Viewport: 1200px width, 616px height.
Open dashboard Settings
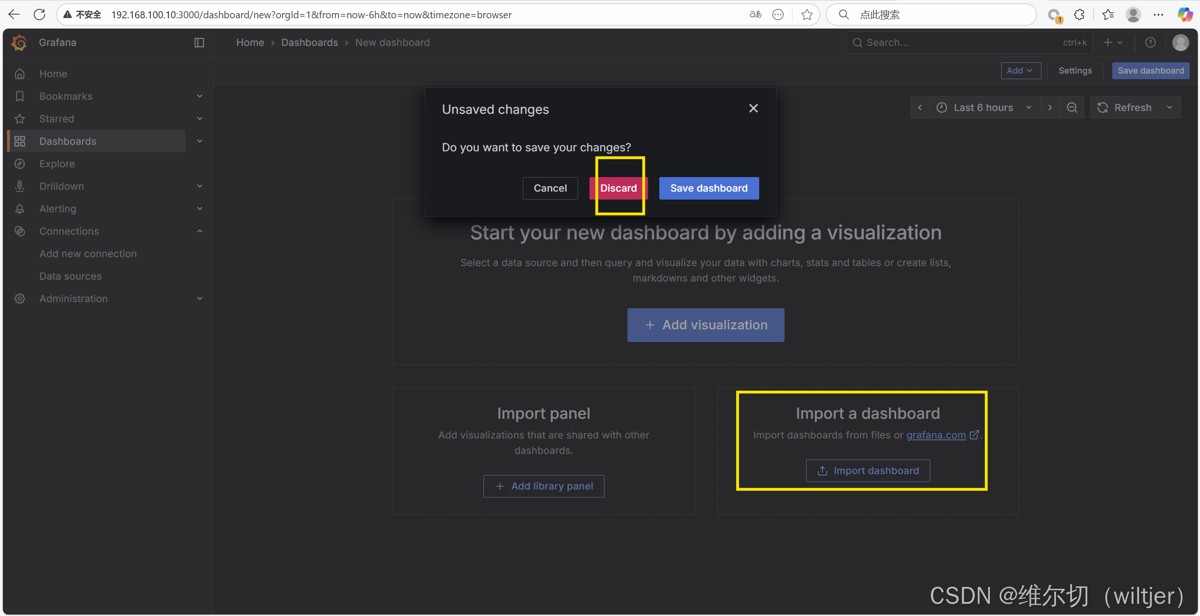point(1075,71)
